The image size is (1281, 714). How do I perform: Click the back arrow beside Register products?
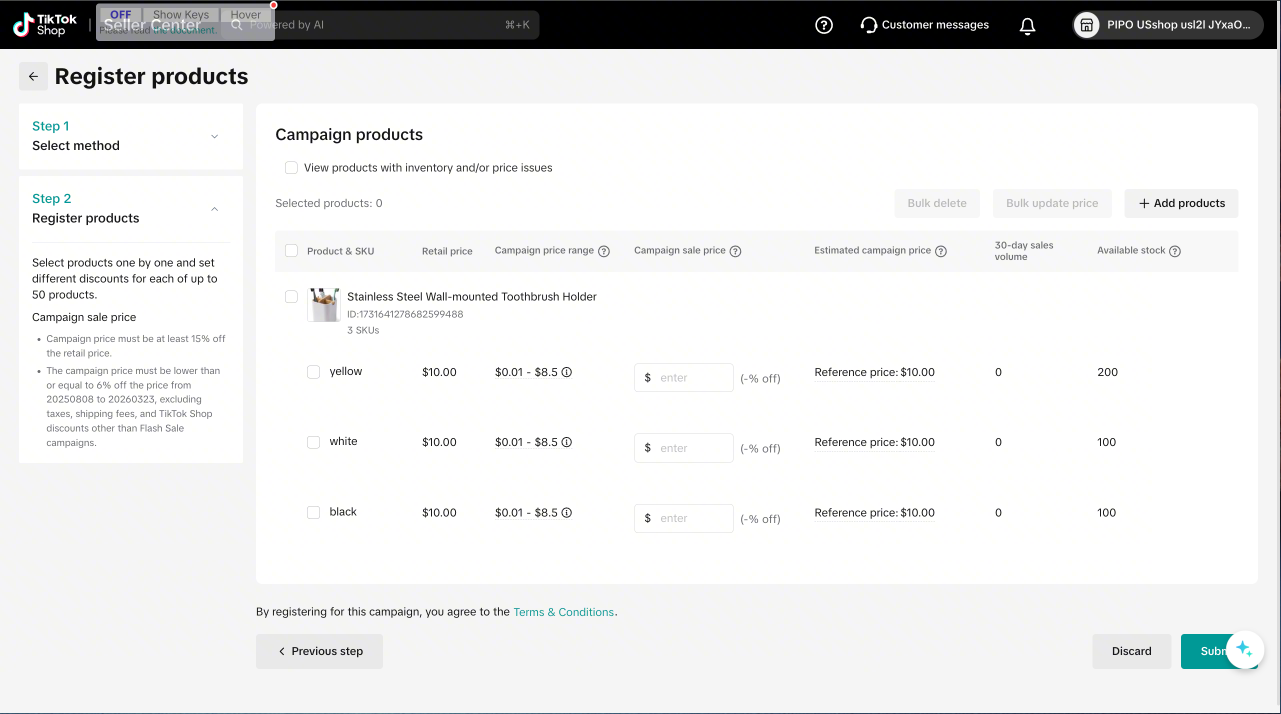pos(33,76)
